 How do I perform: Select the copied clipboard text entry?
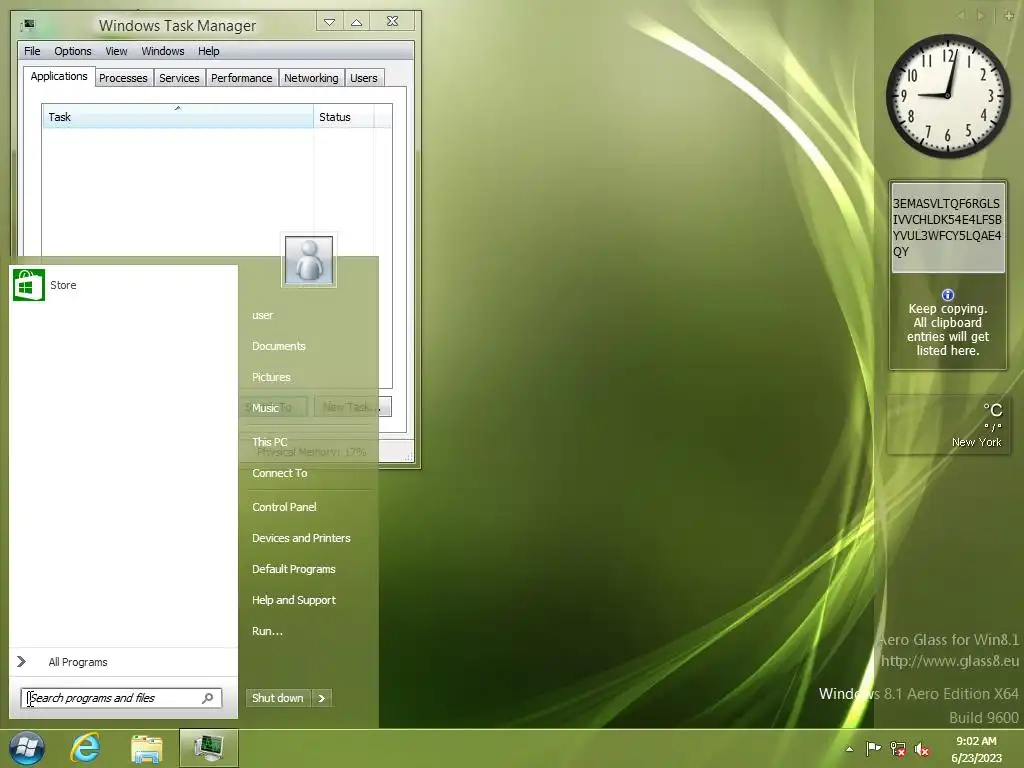[947, 227]
